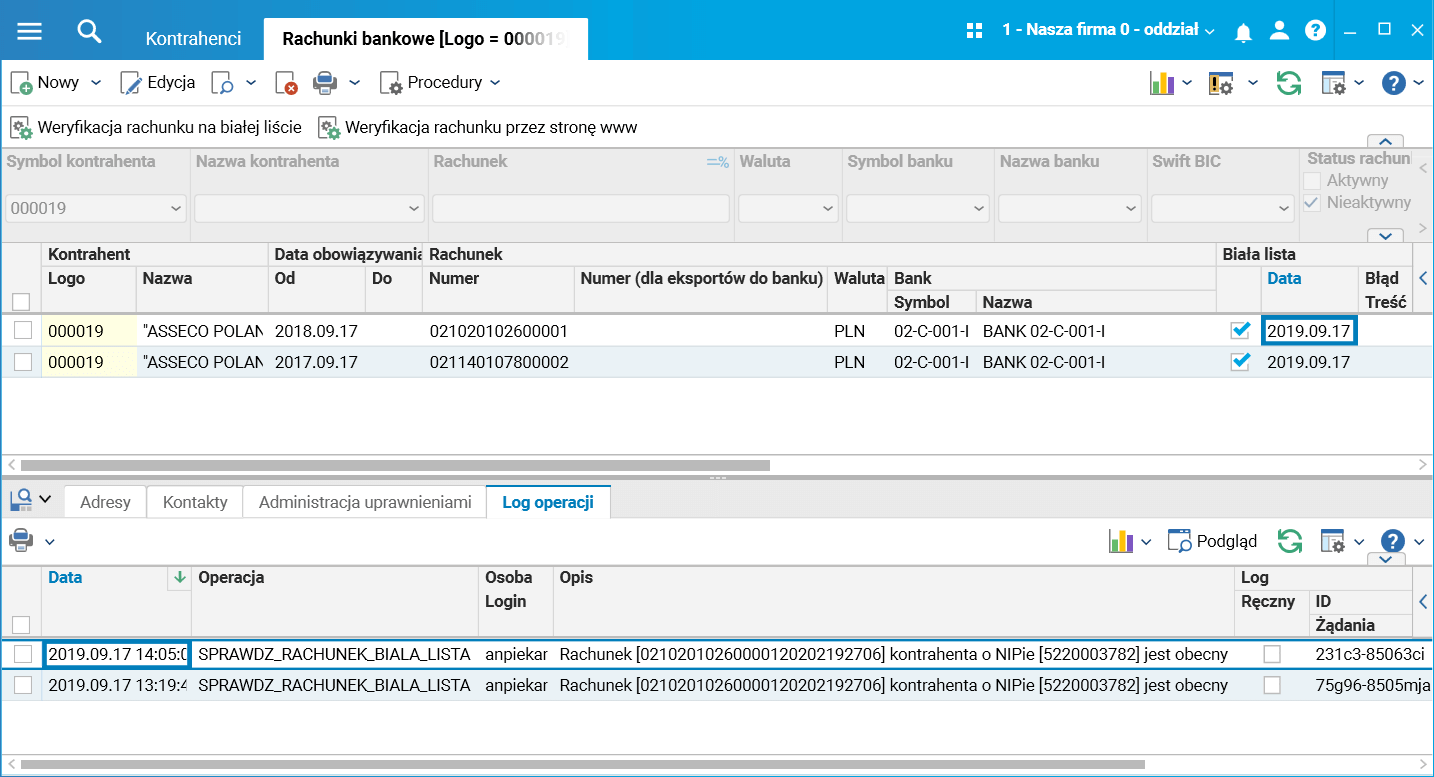The width and height of the screenshot is (1434, 777).
Task: Click the blue help icon in the main toolbar
Action: click(x=1394, y=84)
